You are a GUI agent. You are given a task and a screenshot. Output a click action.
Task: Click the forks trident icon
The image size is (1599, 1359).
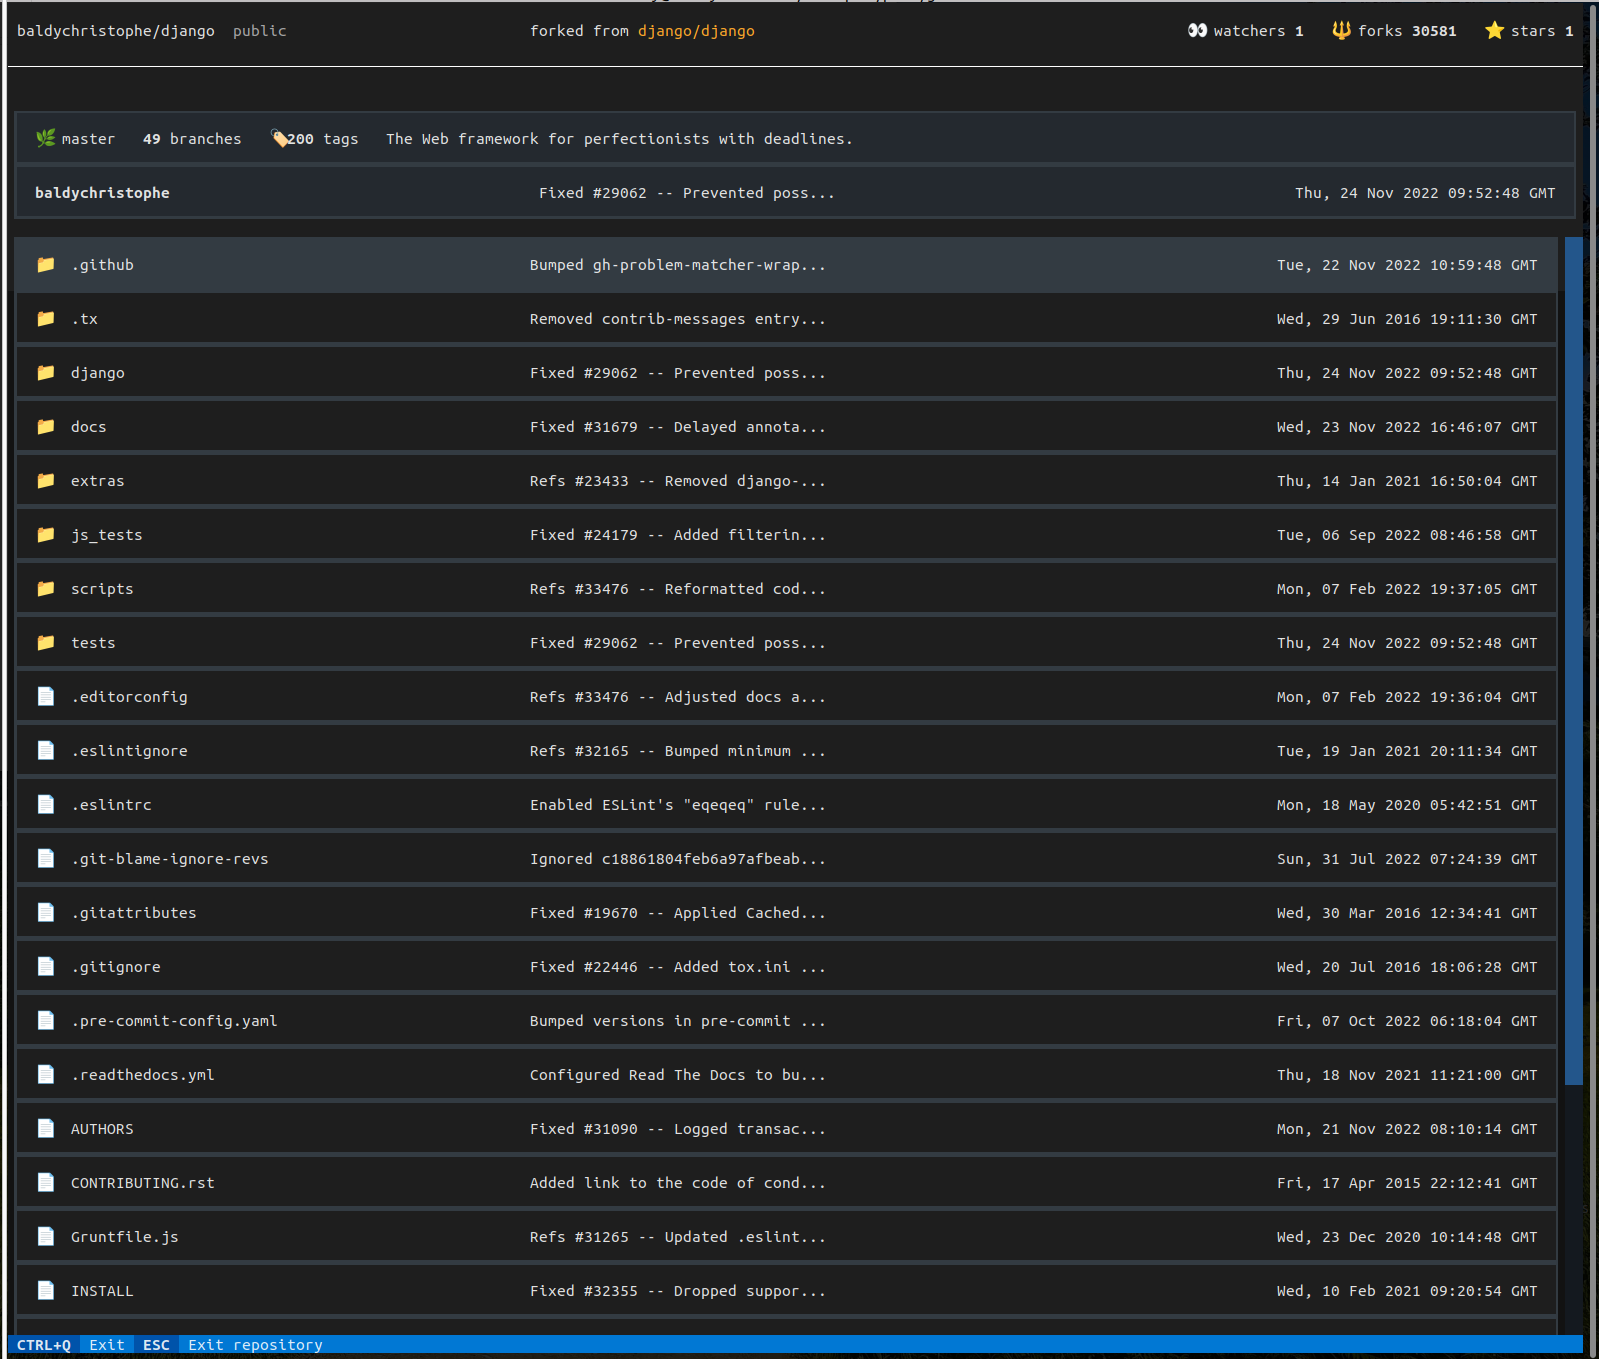1341,31
